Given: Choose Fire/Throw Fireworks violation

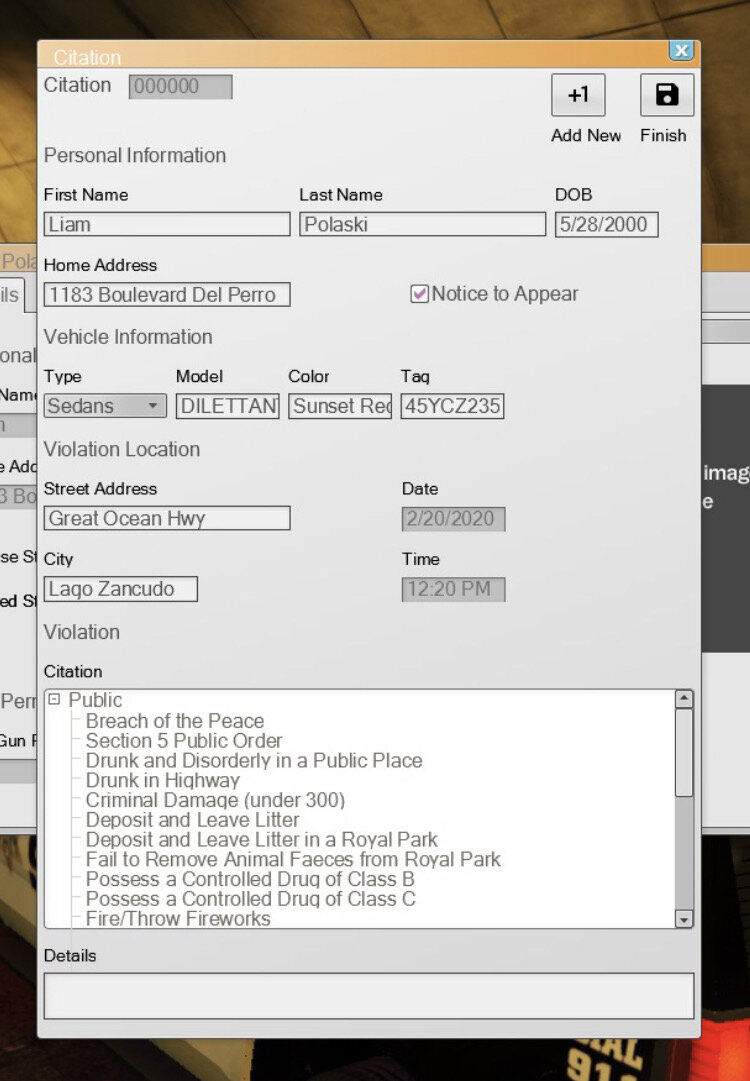Looking at the screenshot, I should coord(178,918).
